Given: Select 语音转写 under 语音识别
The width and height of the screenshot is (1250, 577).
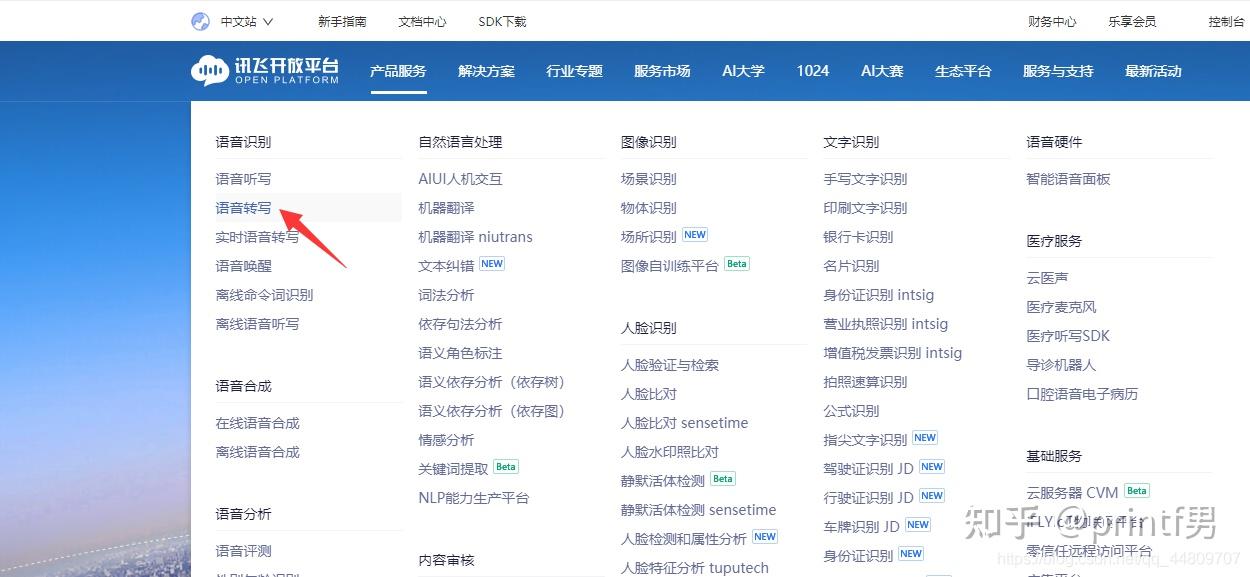Looking at the screenshot, I should coord(243,208).
